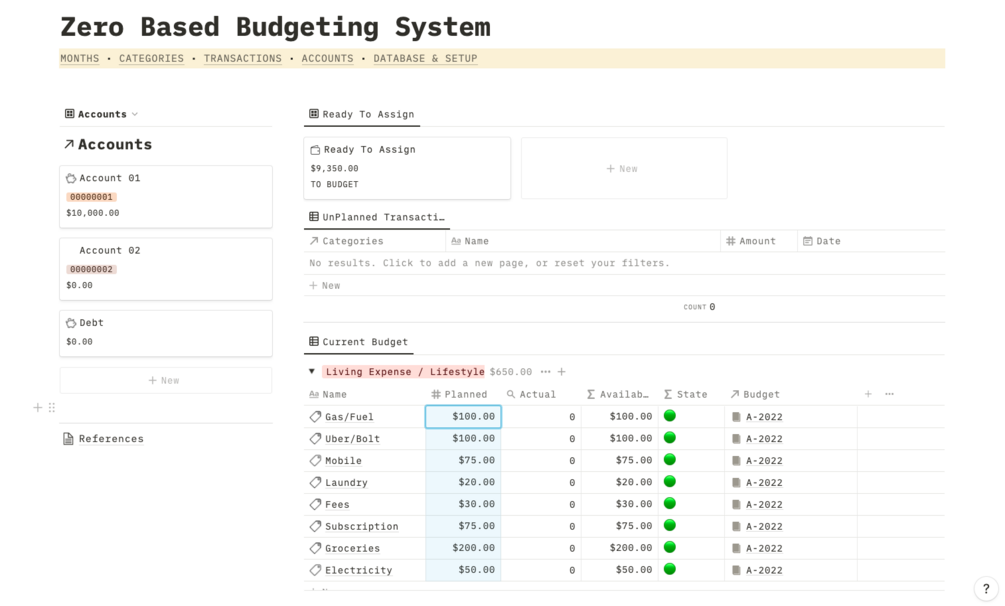
Task: Click the tag icon next to Mobile
Action: [x=315, y=460]
